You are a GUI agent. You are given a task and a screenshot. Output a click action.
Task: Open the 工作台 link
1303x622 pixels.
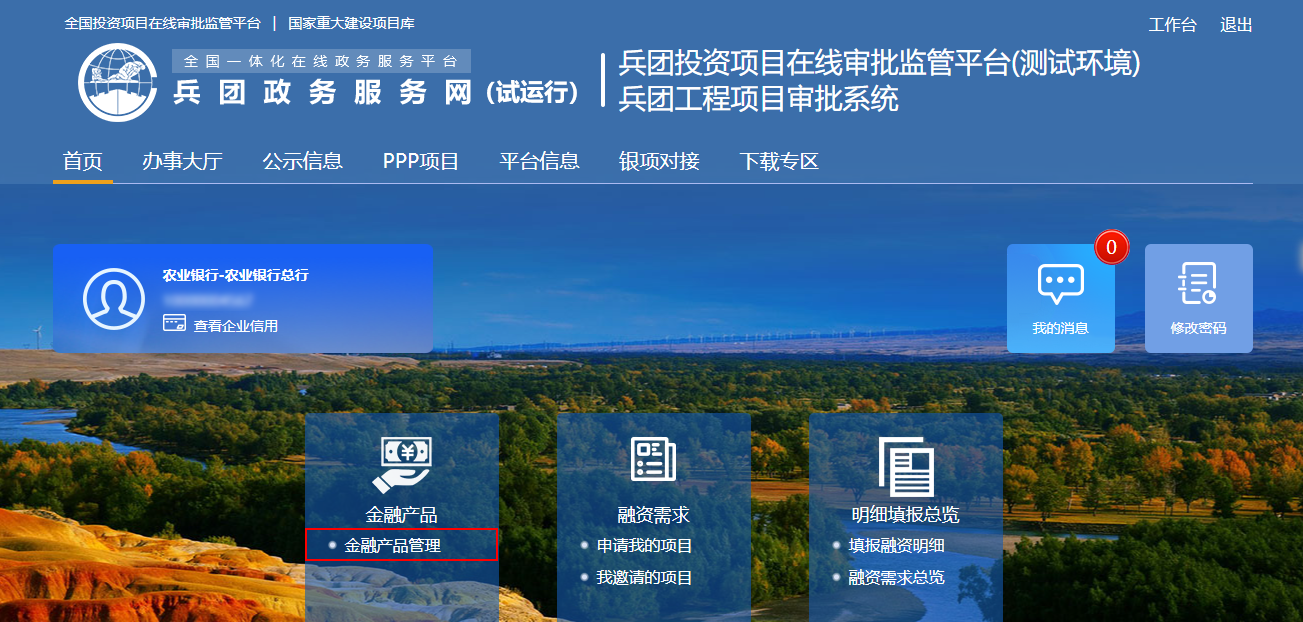1172,25
